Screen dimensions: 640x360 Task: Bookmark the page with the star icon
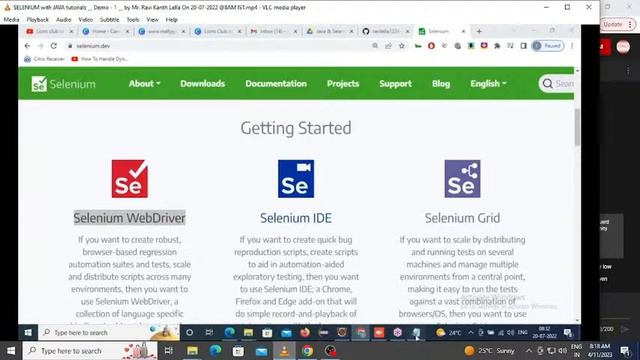point(402,46)
